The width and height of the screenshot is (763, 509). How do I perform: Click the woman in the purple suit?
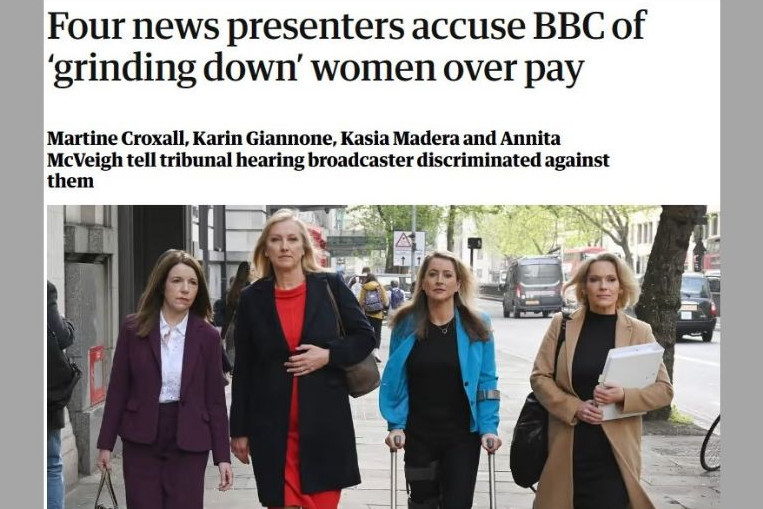[x=165, y=380]
